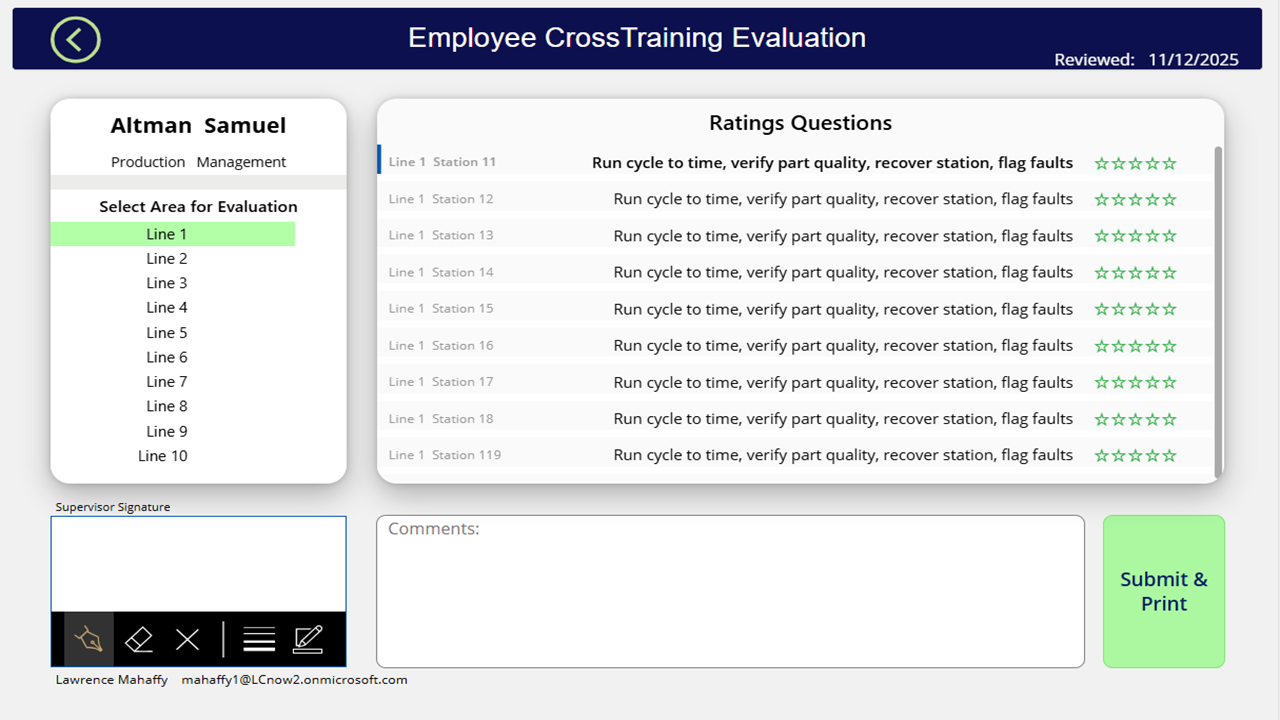Click the mahaffy1@LCnow2.onmicrosoft.com email link
The width and height of the screenshot is (1280, 720).
(x=294, y=679)
